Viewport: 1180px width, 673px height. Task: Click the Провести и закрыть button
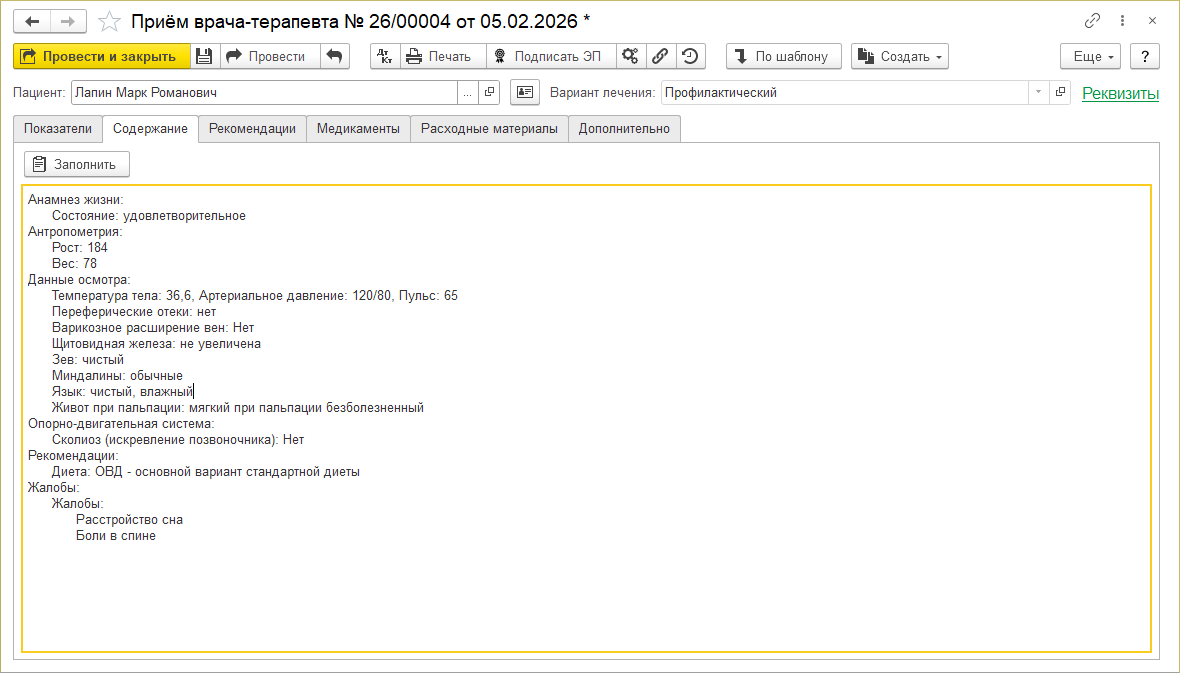point(101,56)
